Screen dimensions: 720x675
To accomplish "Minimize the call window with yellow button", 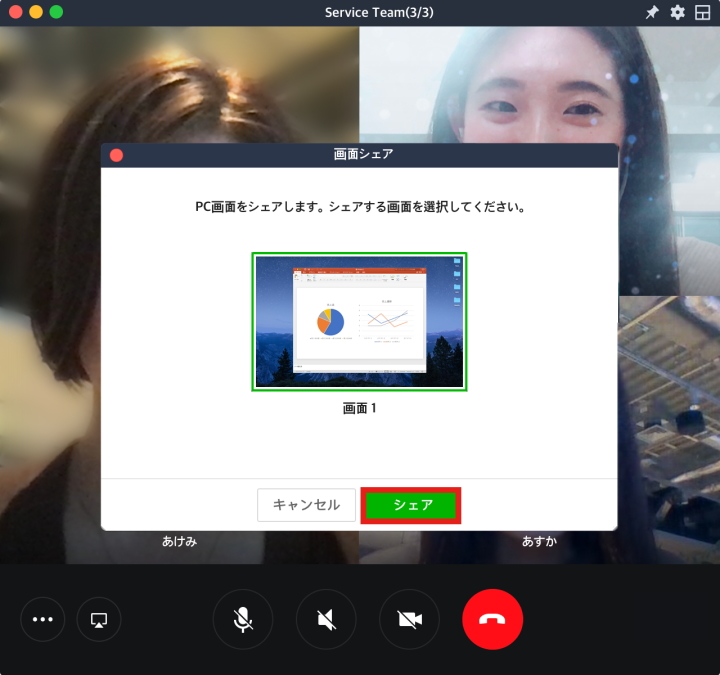I will [36, 12].
